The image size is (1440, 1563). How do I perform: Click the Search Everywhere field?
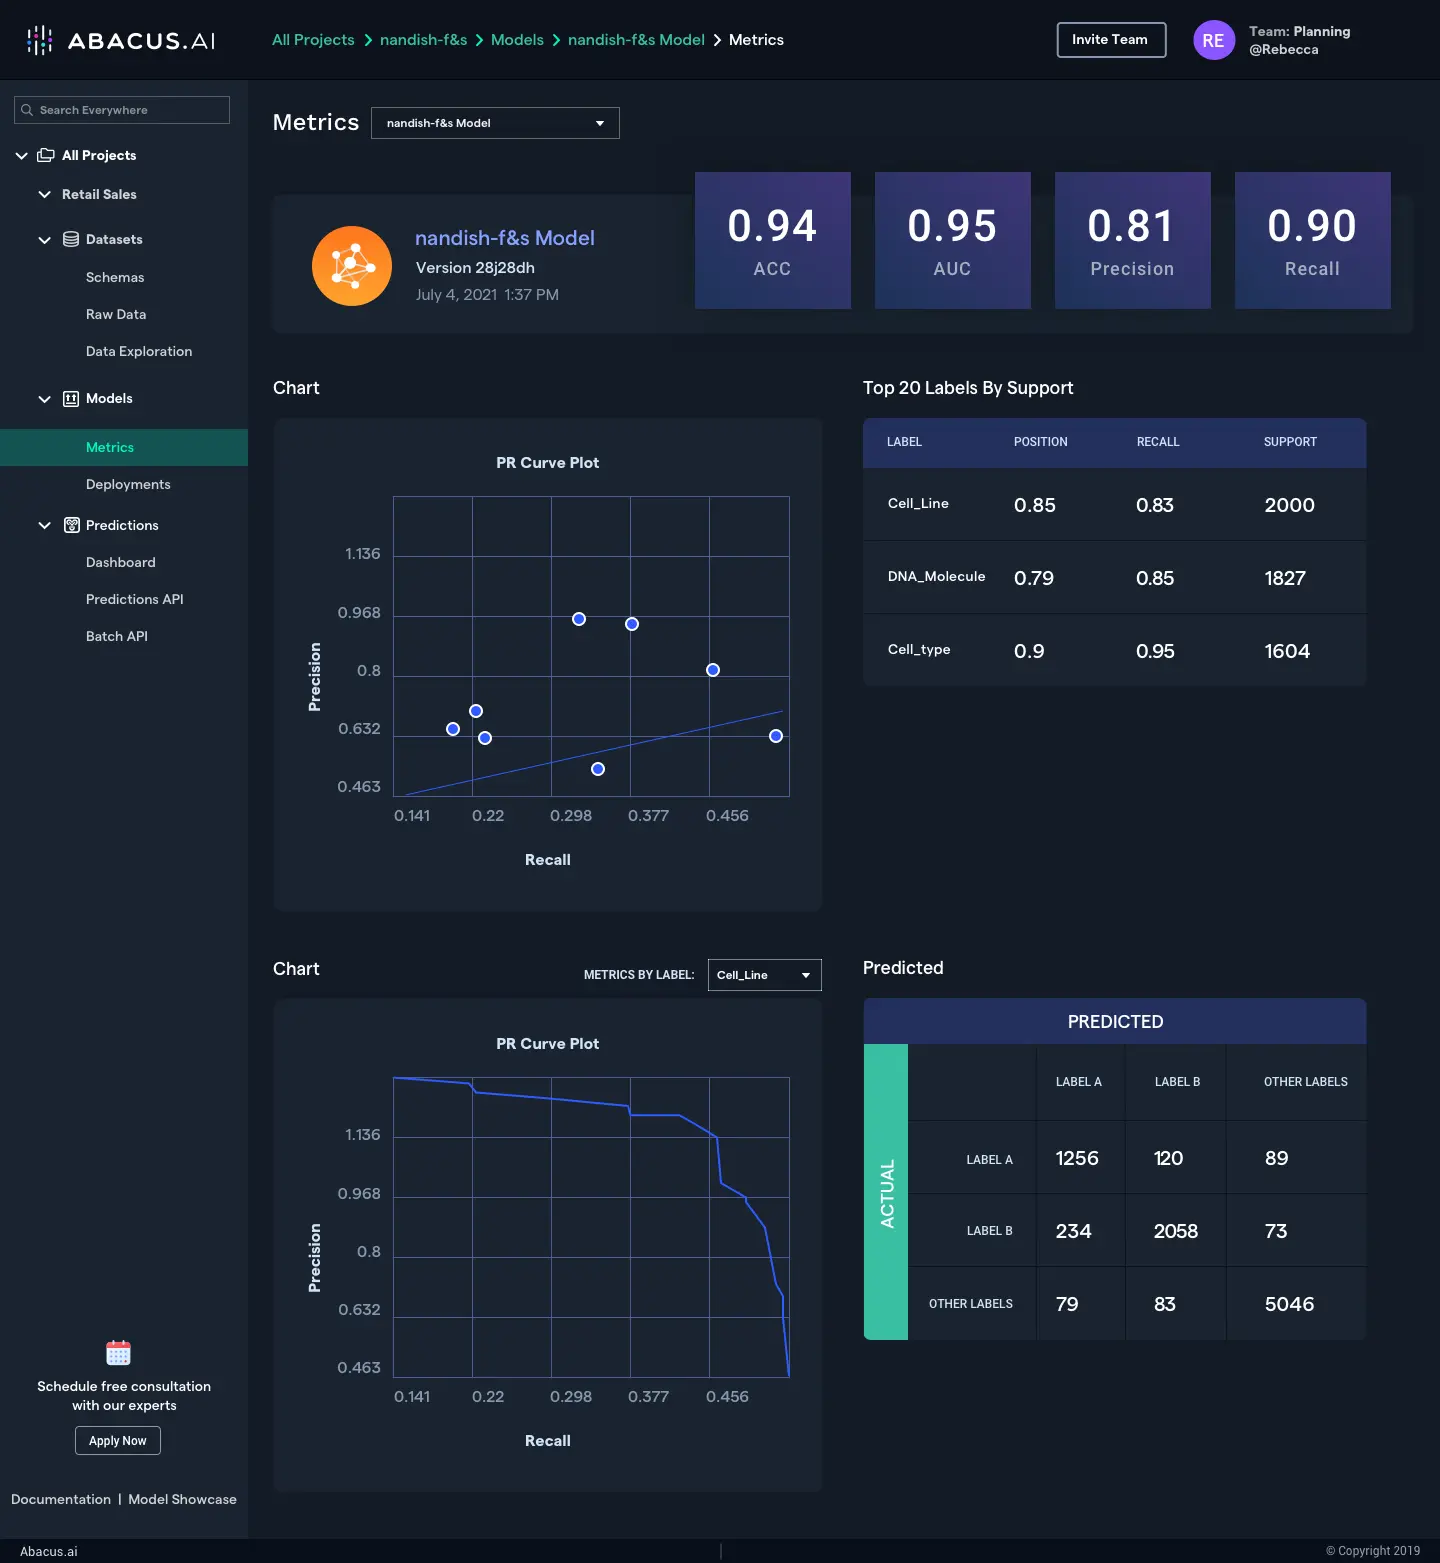tap(122, 110)
